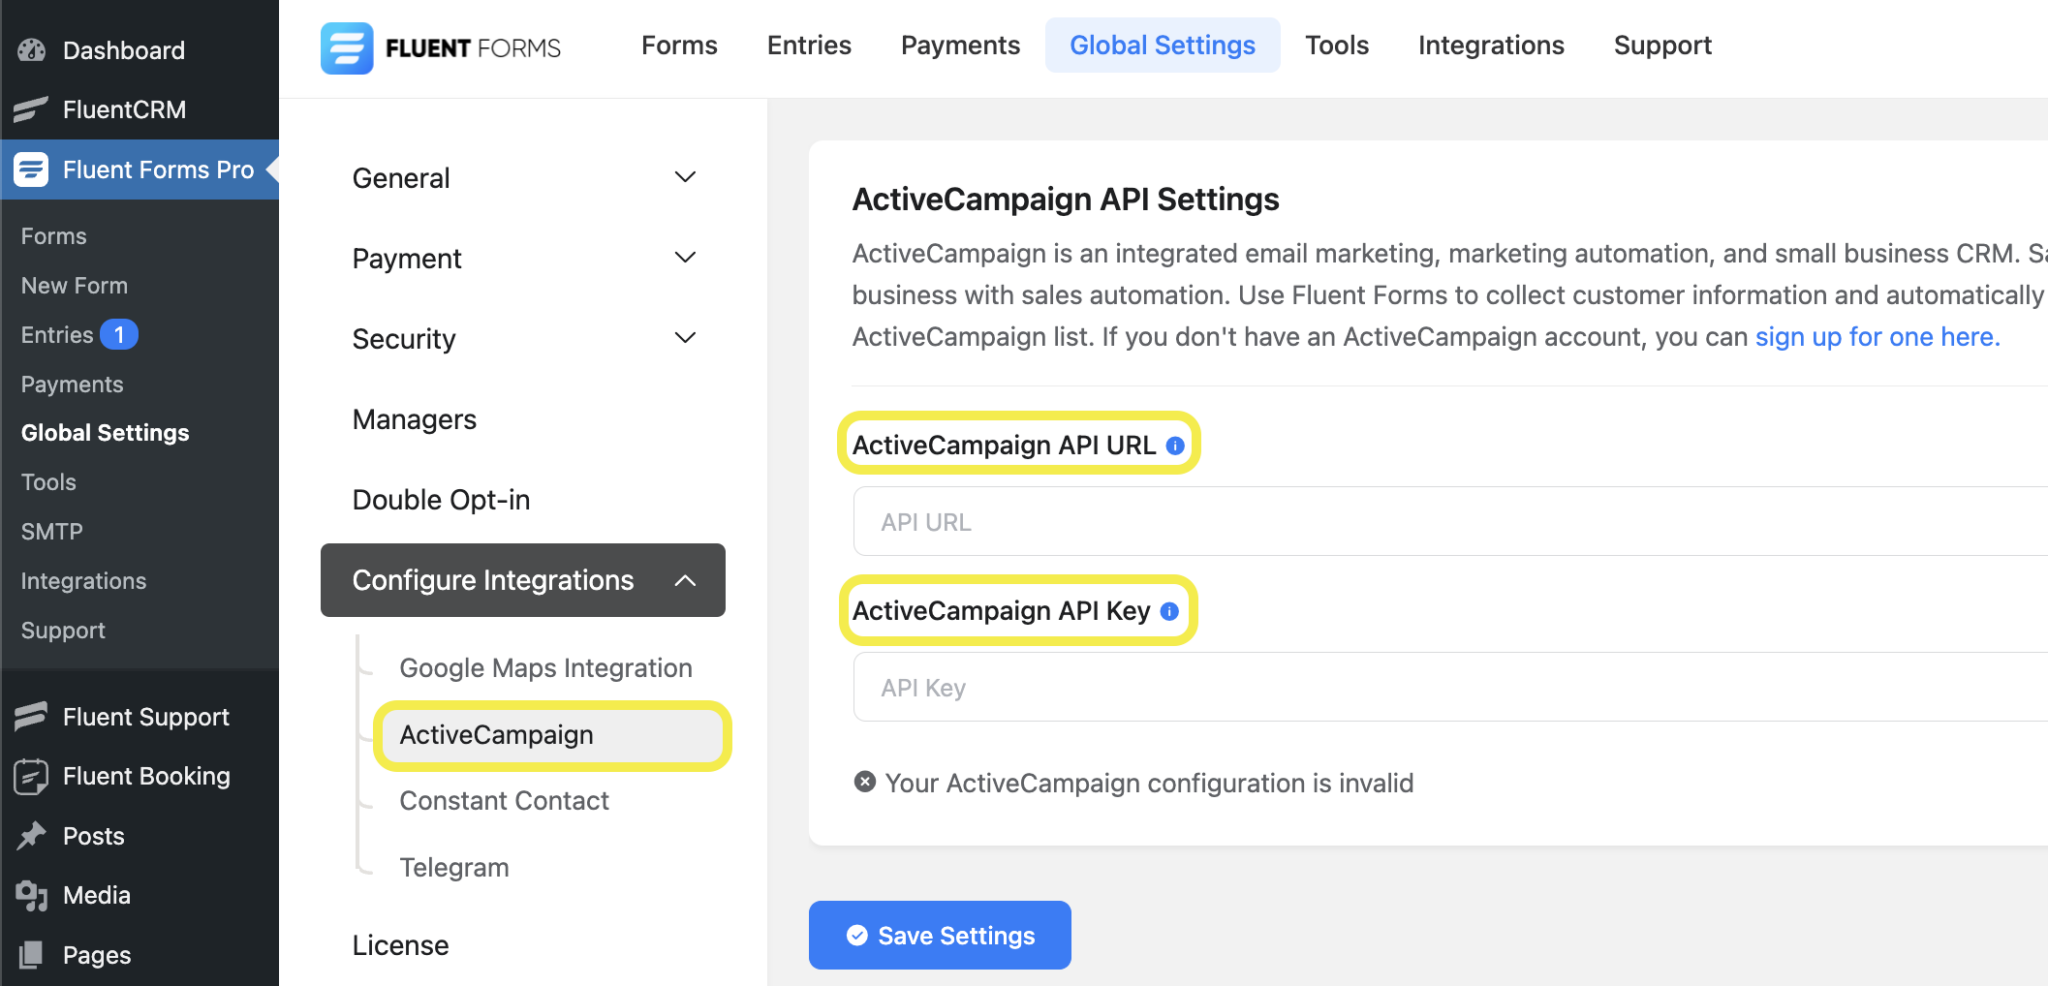
Task: Switch to the Global Settings tab
Action: [x=1162, y=44]
